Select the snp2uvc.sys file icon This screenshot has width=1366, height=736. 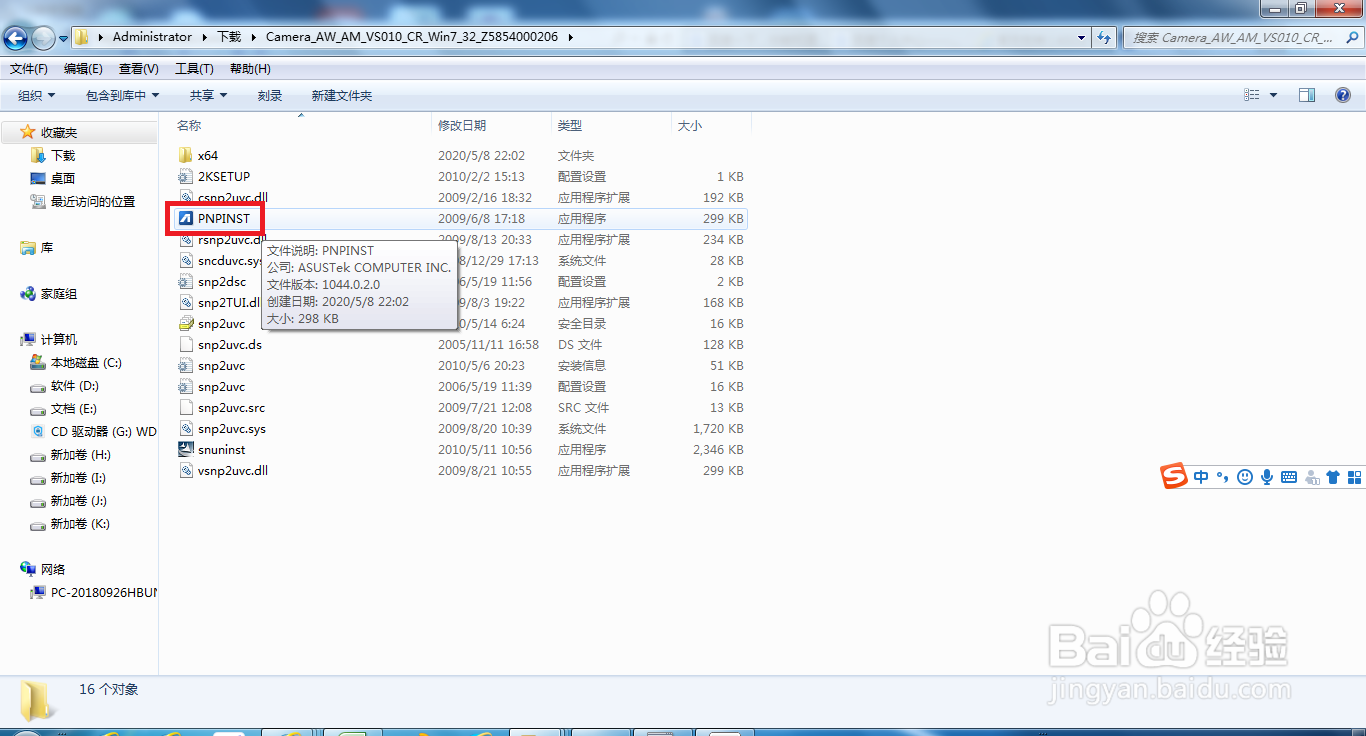185,429
